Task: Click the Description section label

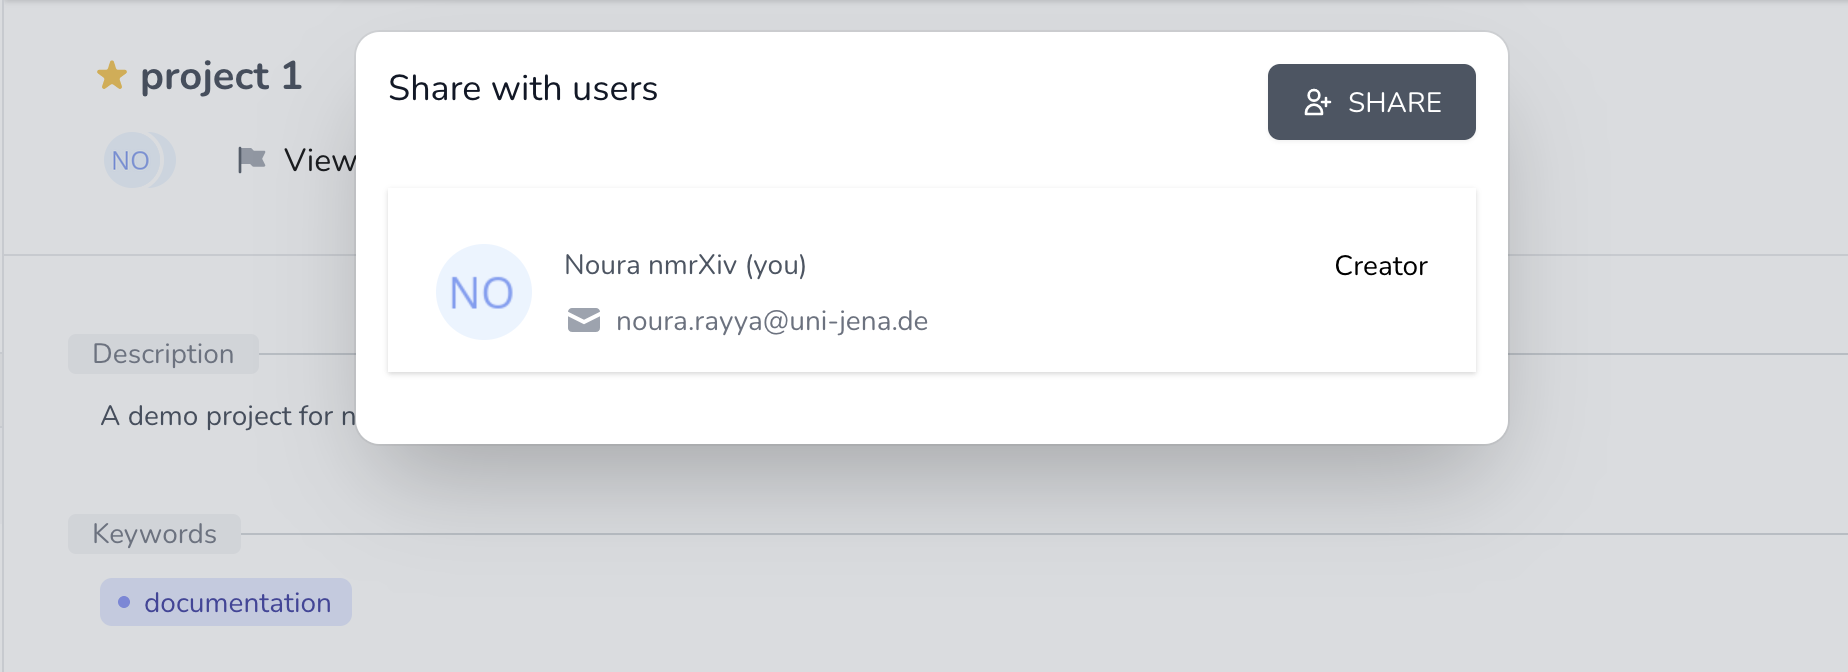Action: (163, 354)
